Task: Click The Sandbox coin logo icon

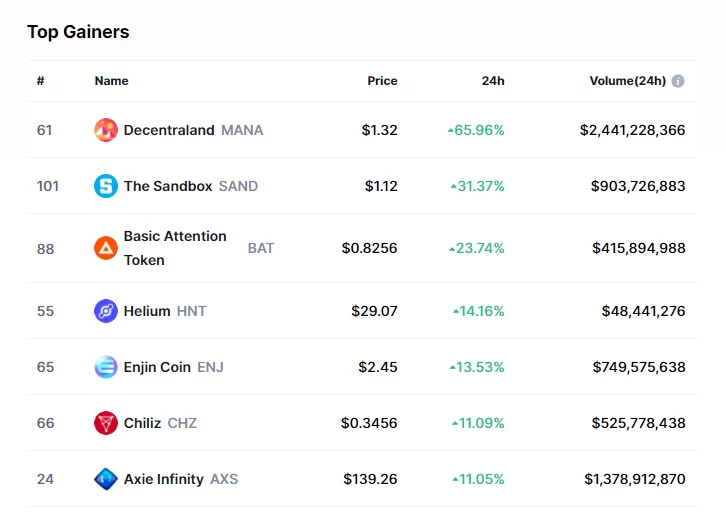Action: coord(106,186)
